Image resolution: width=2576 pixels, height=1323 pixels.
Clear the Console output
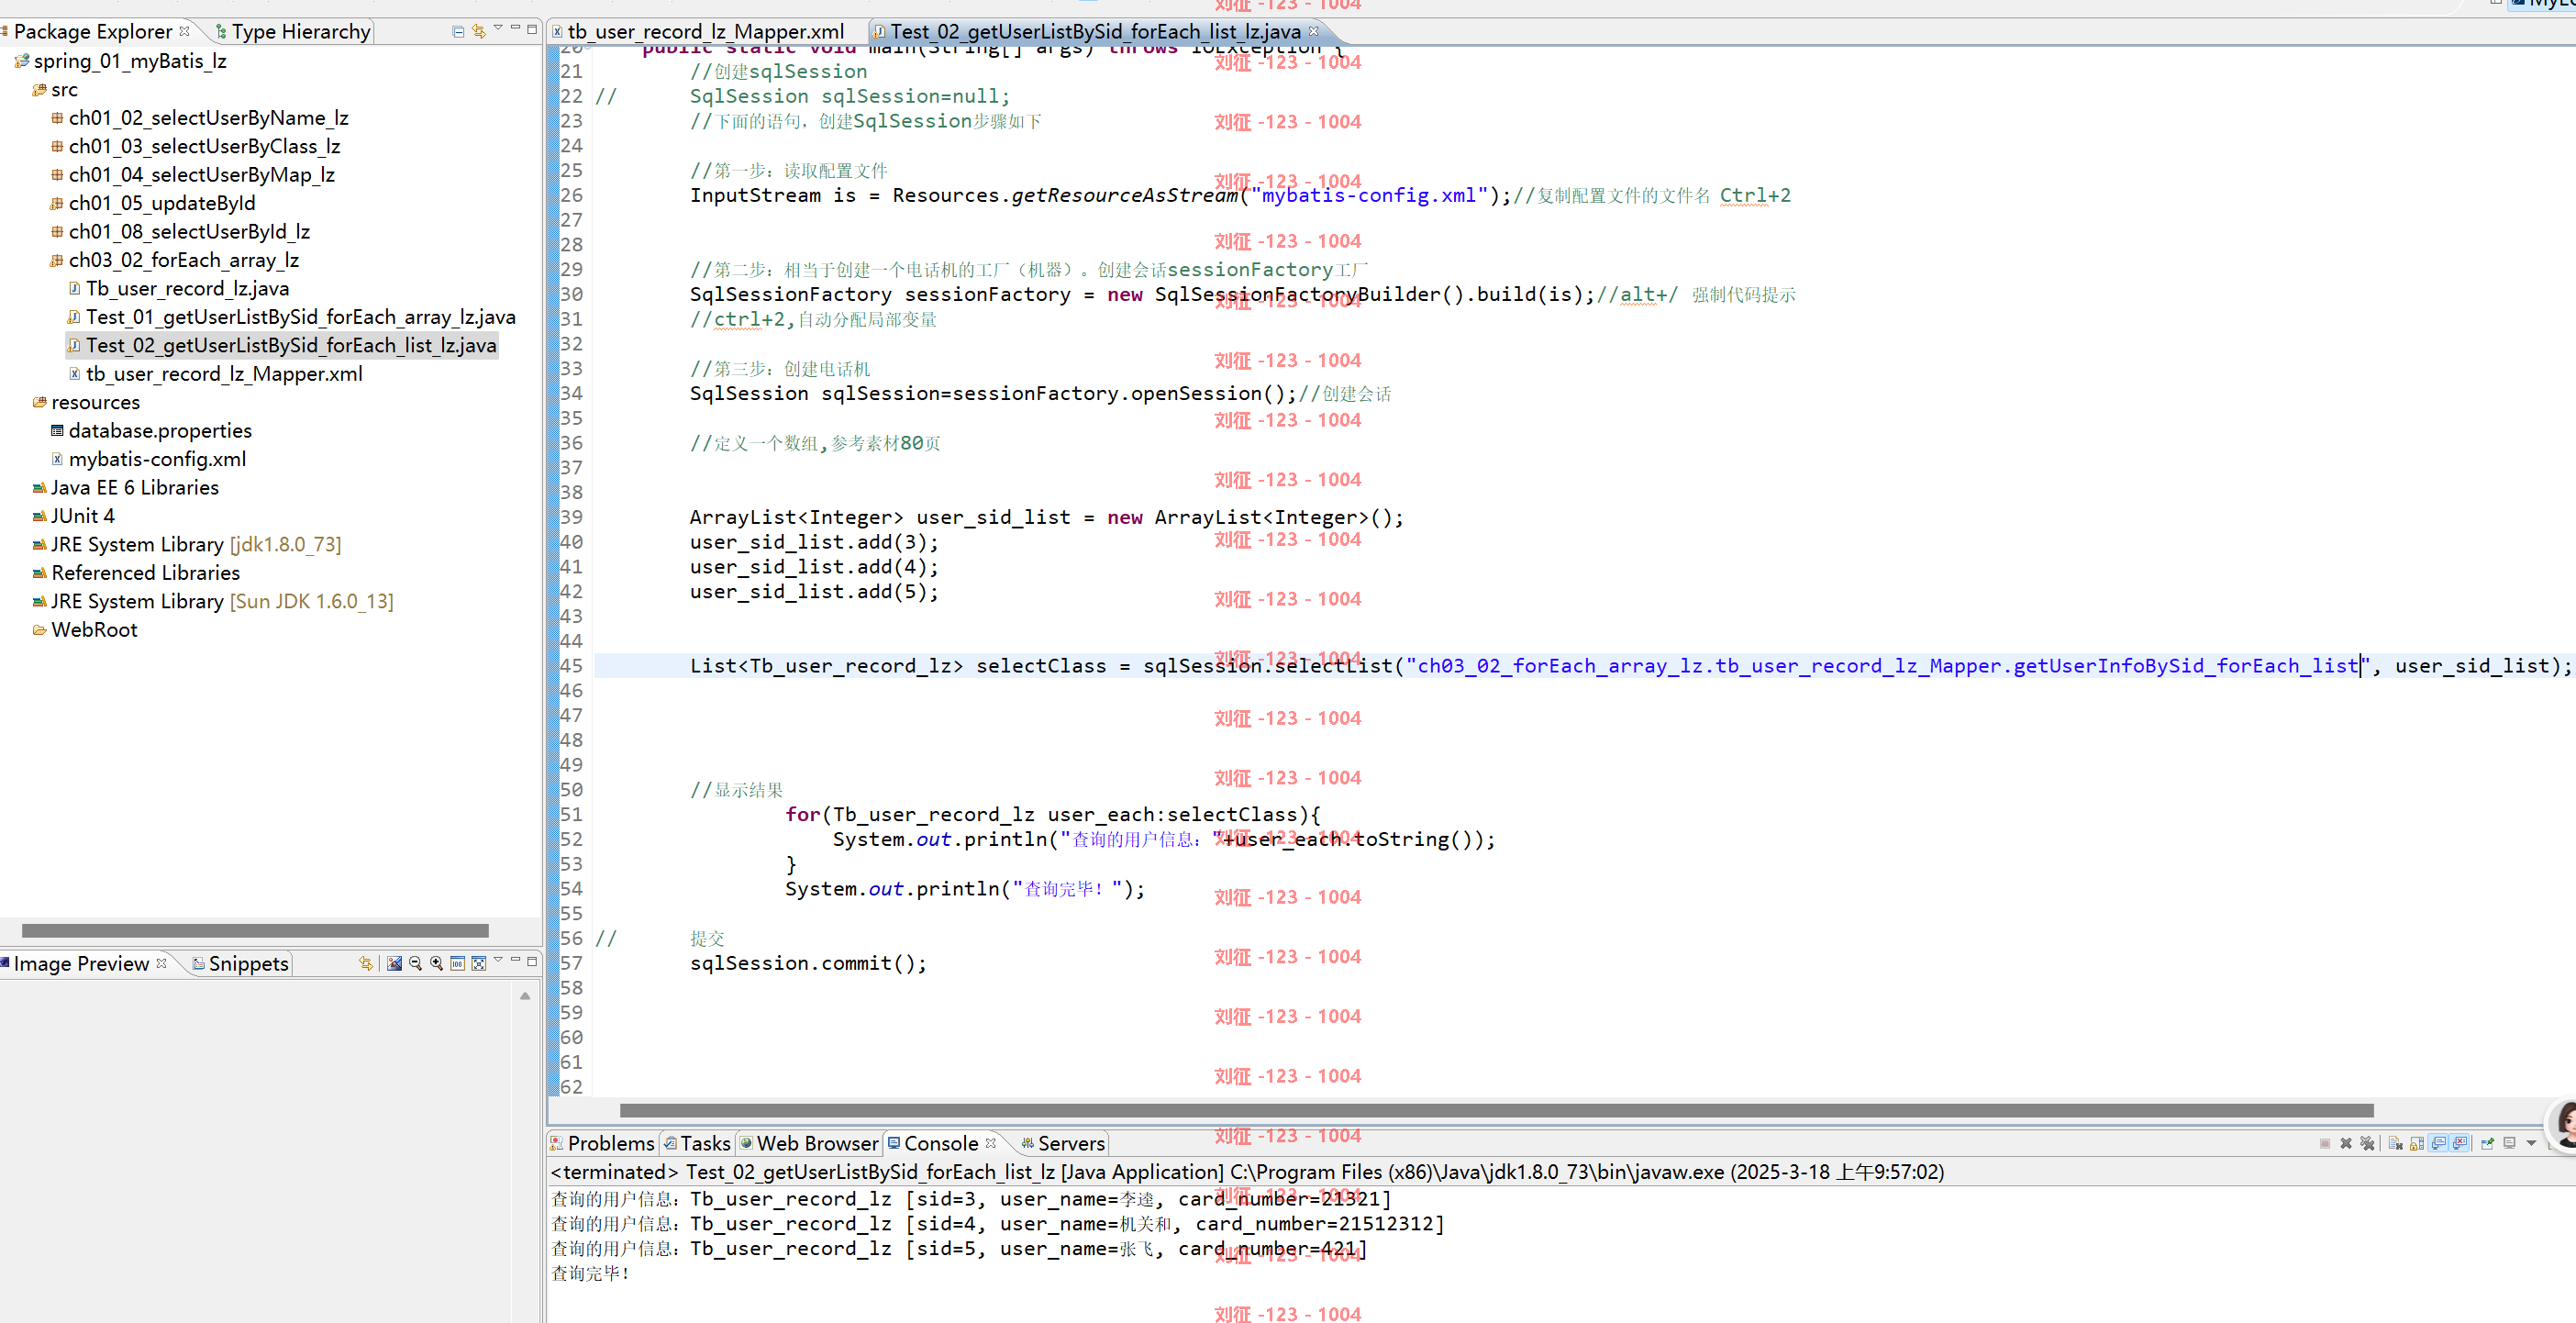2396,1144
